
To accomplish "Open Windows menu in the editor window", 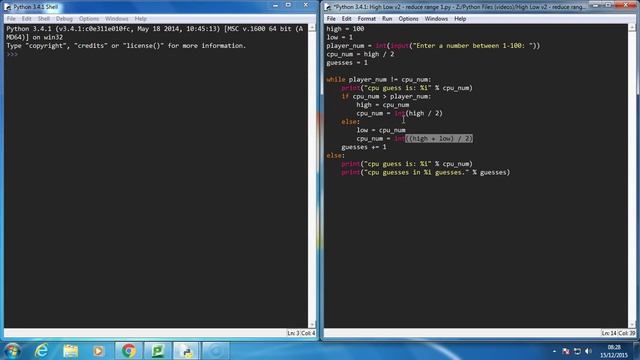I will point(436,19).
